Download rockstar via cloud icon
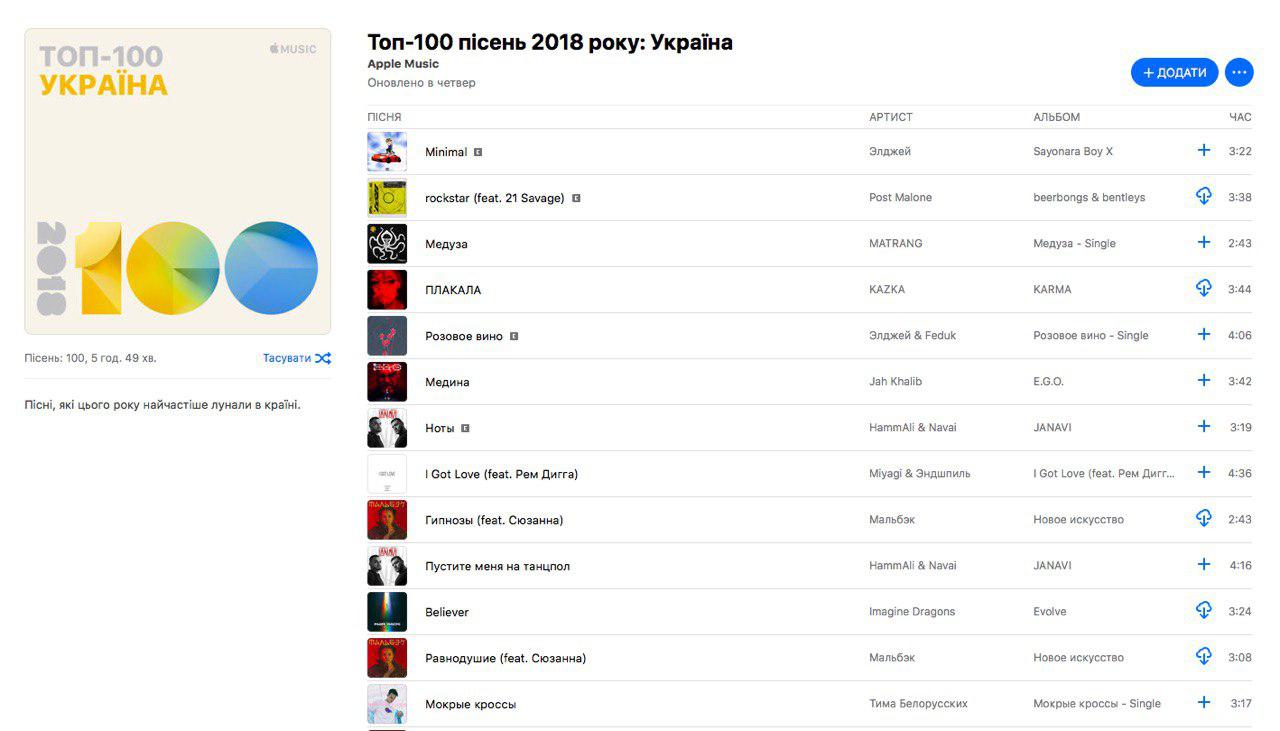 (x=1204, y=197)
